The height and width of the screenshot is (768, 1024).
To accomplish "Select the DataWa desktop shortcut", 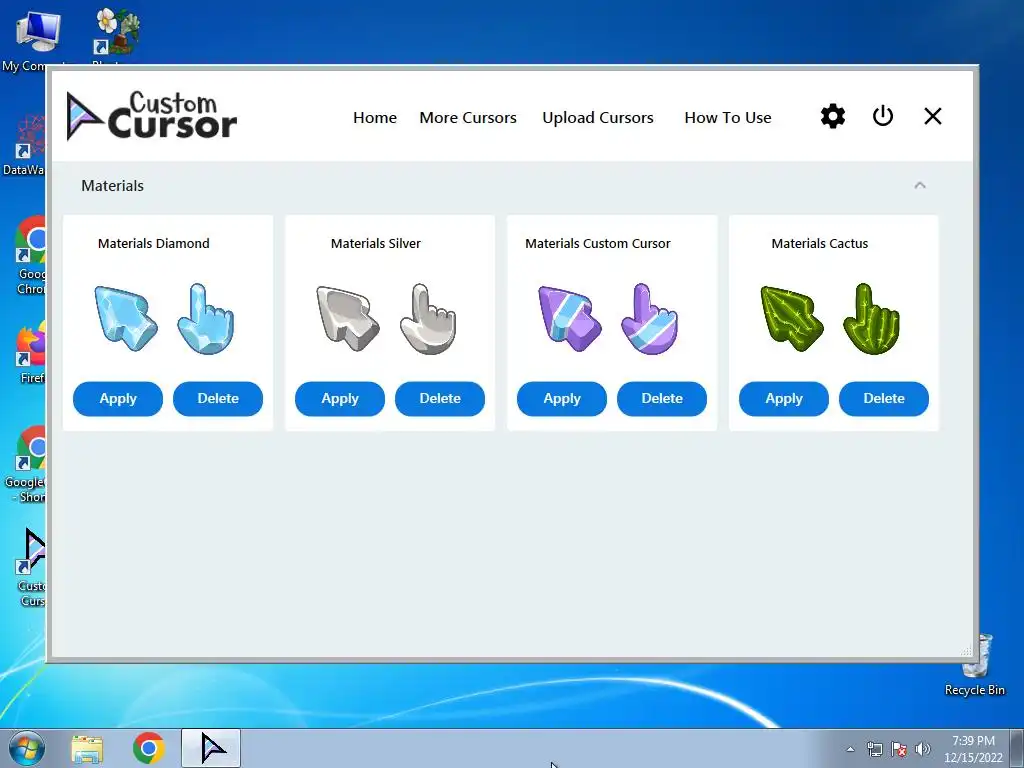I will [x=24, y=145].
